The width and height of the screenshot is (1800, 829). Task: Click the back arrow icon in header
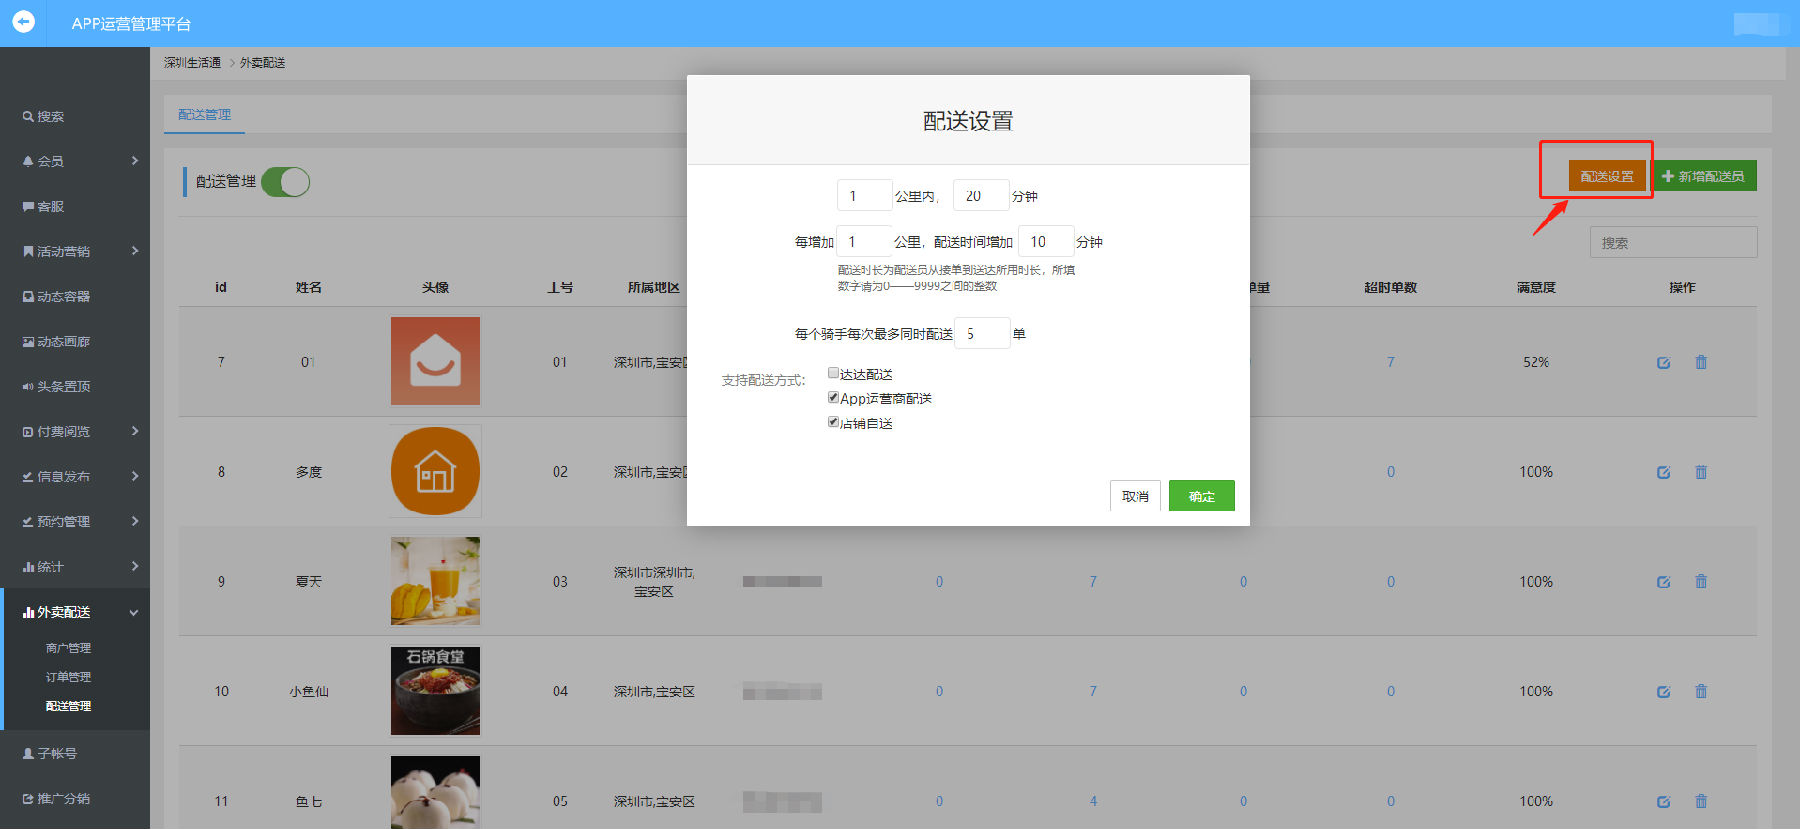point(23,21)
